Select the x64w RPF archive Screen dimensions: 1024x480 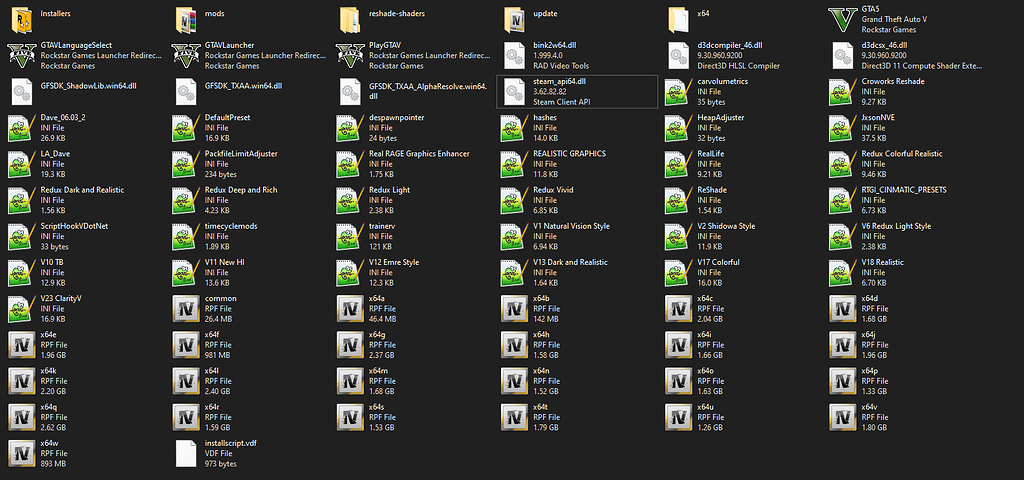pos(22,452)
